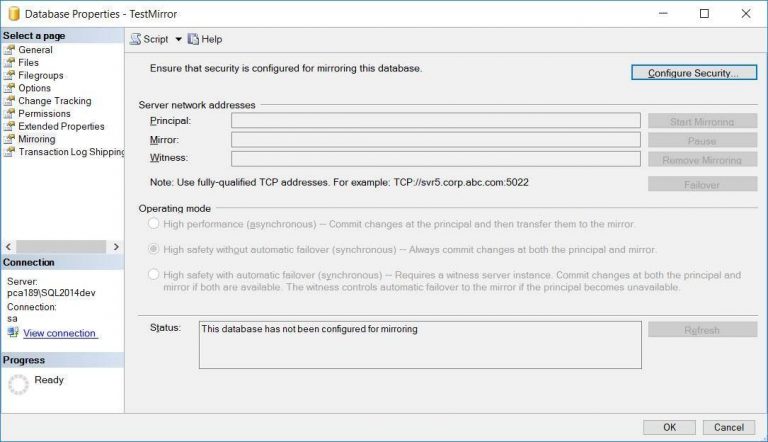768x442 pixels.
Task: Open the Transaction Log Shipping page
Action: click(x=70, y=152)
